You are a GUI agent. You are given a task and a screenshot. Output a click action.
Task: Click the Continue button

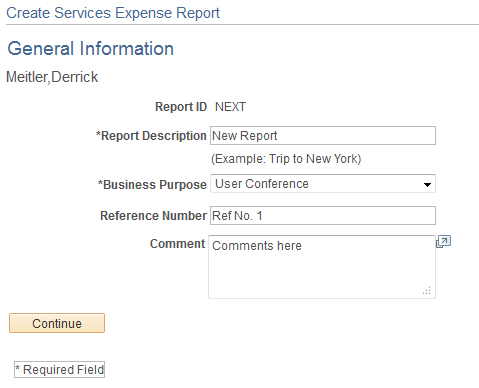[57, 323]
